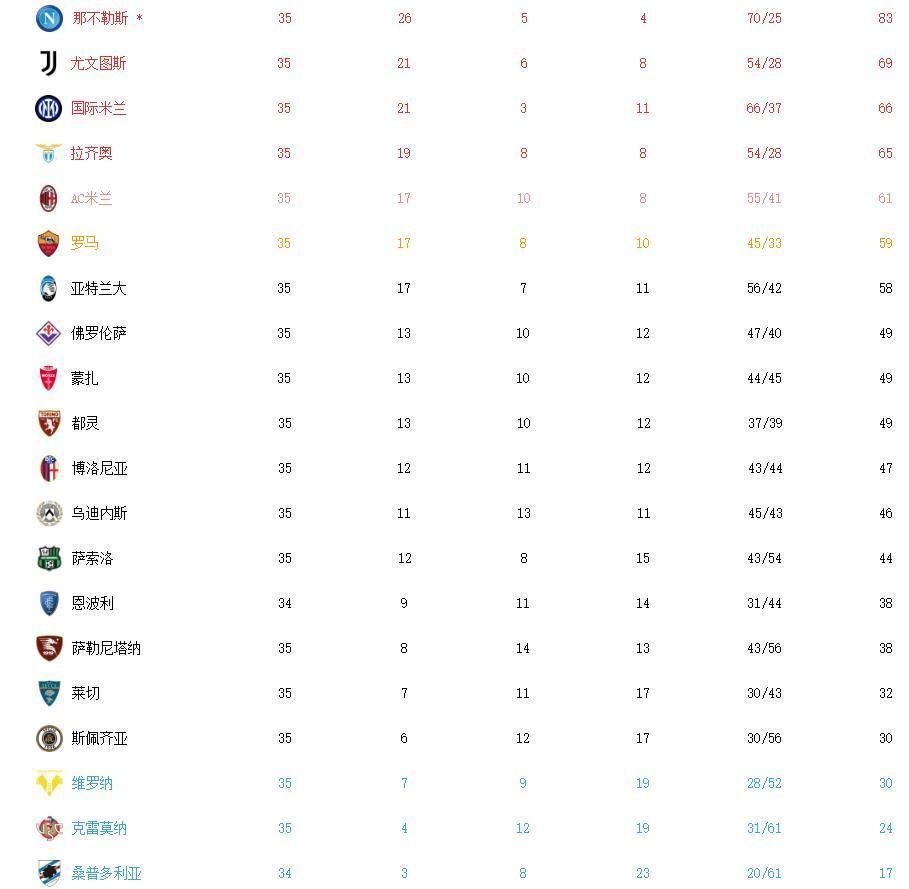Screen dimensions: 909x889
Task: Click the Lazio eagle crest icon
Action: click(49, 153)
